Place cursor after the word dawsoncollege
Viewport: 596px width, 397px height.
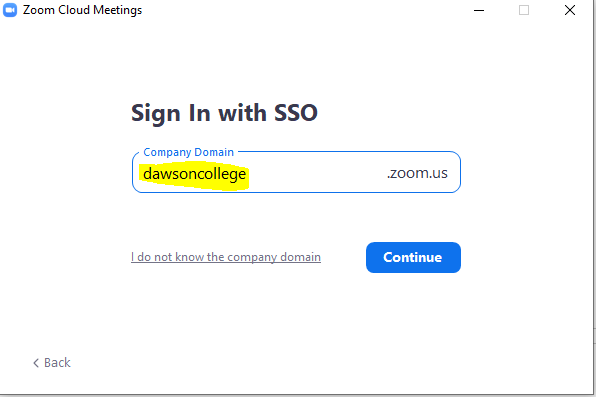247,175
